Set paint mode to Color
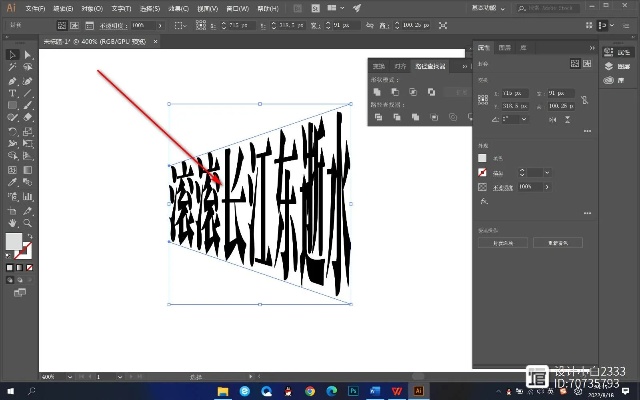Screen dimensions: 640x400 click(10, 268)
